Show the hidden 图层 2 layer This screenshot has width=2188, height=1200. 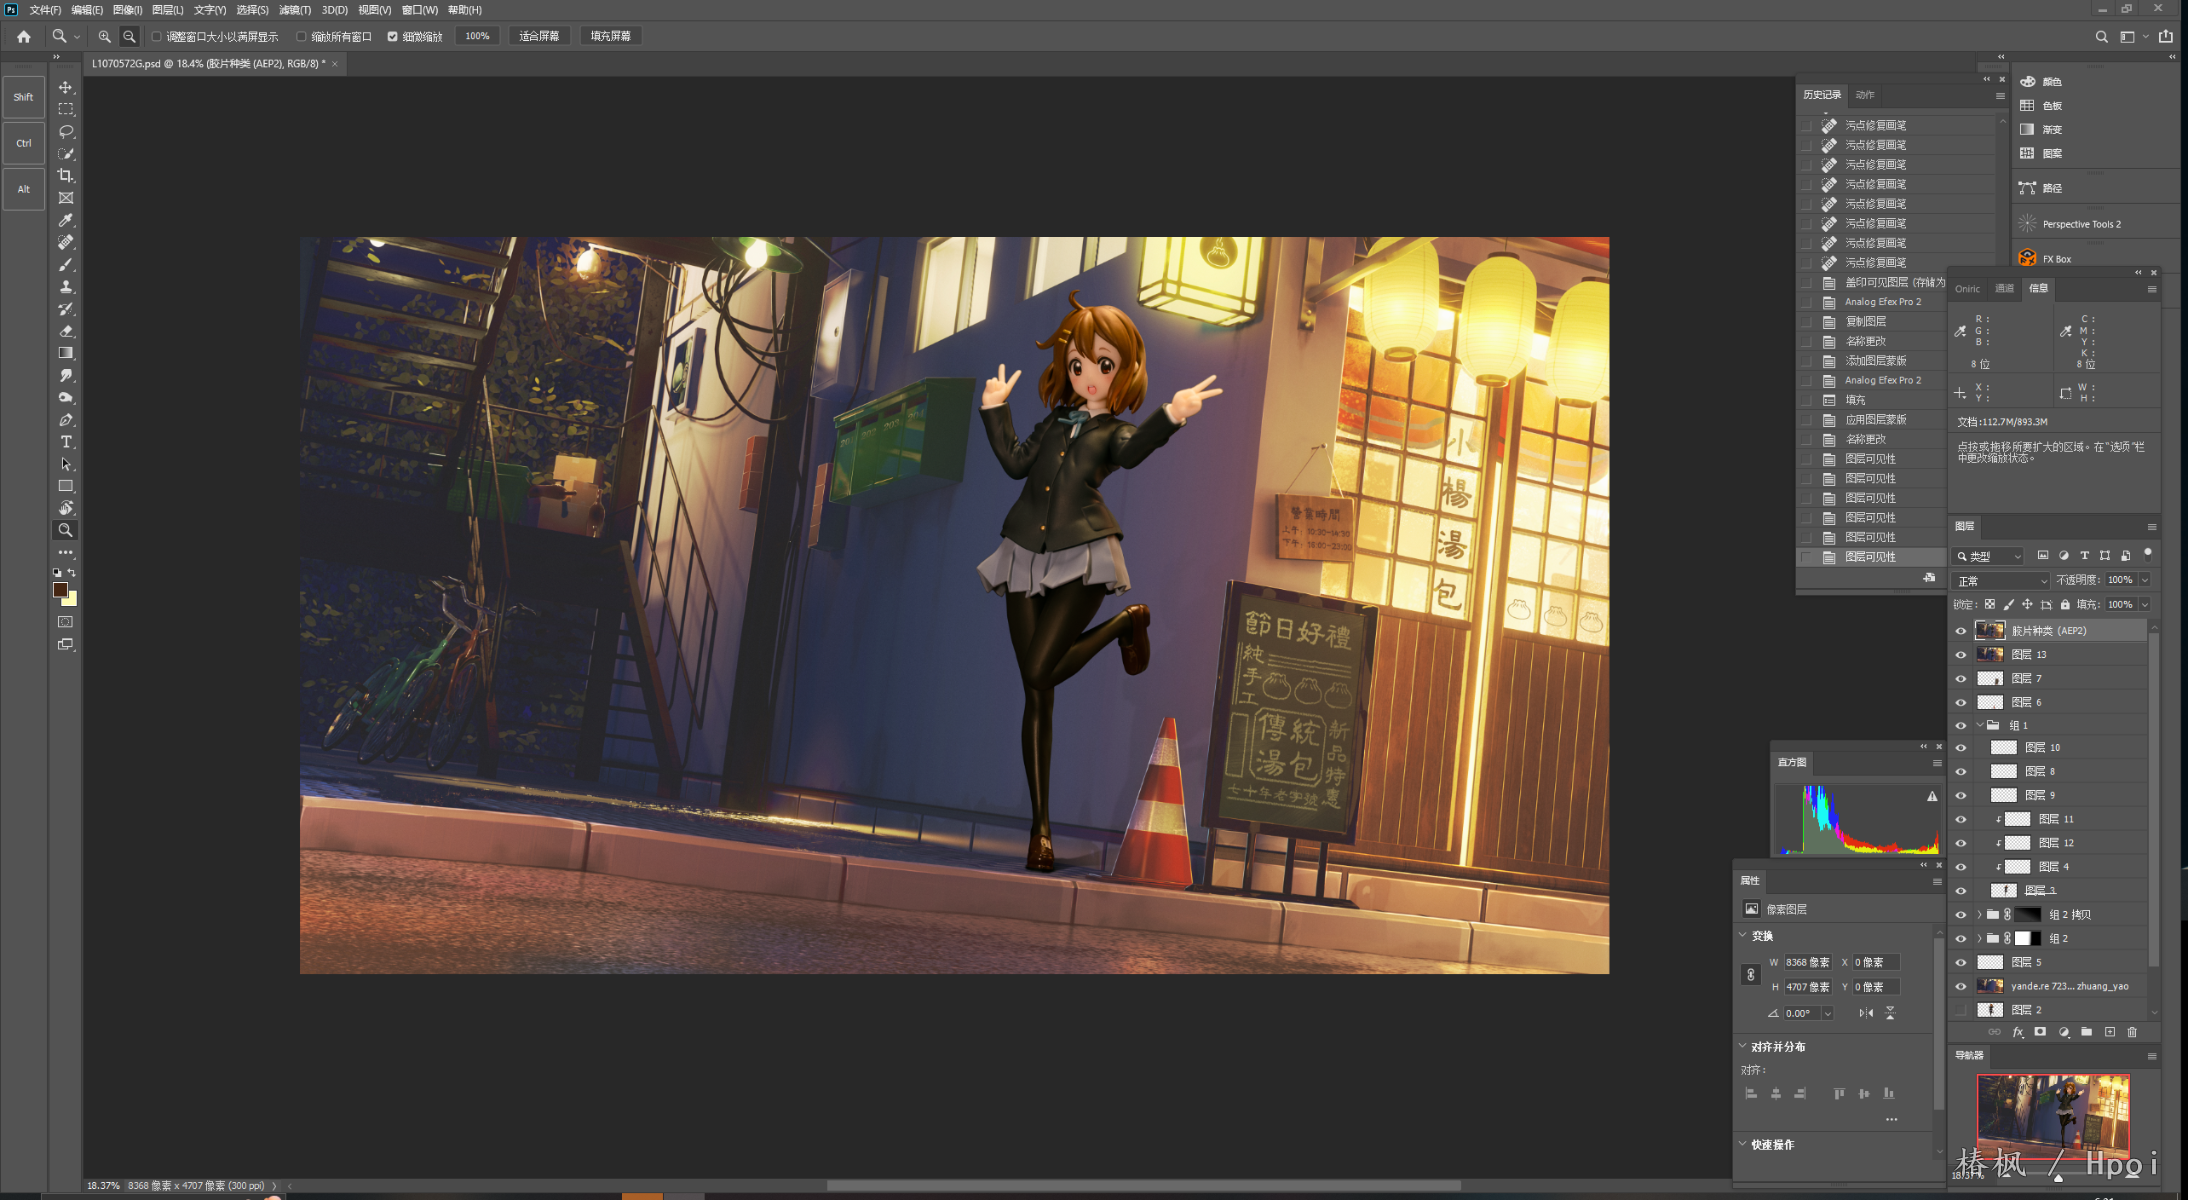point(1961,1010)
